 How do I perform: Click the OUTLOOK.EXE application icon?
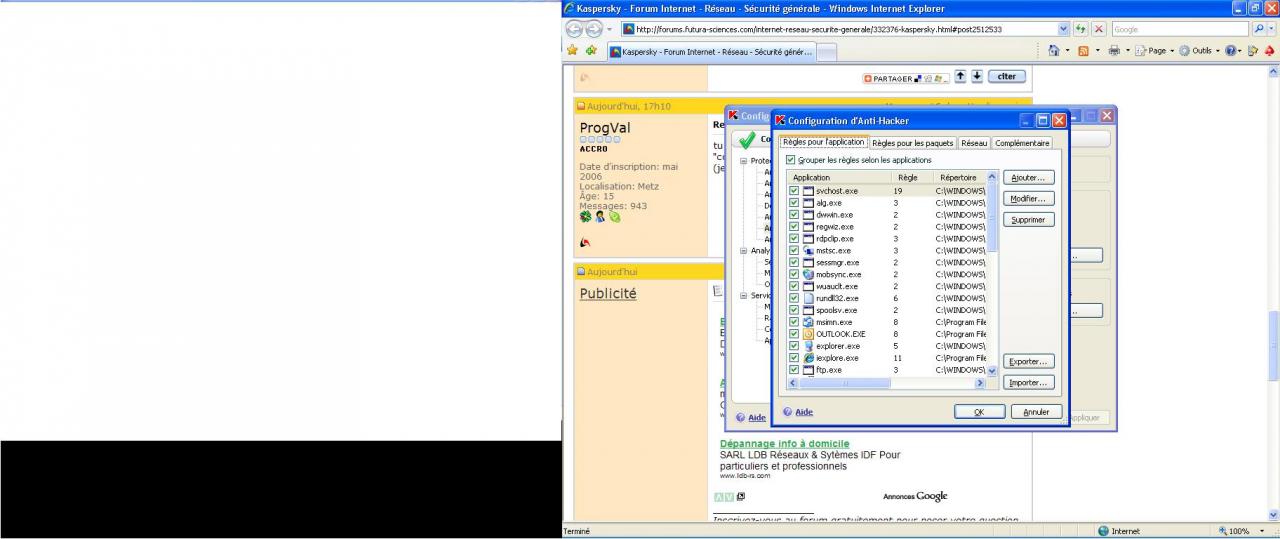pos(808,334)
